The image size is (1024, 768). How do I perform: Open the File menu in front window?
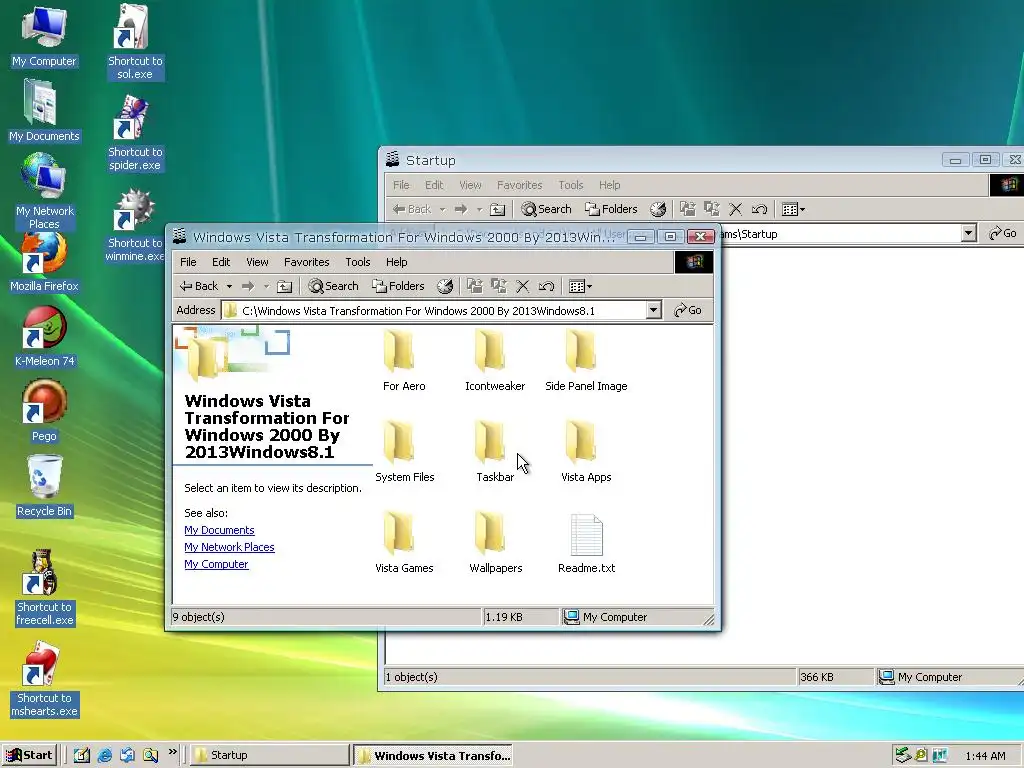click(188, 262)
